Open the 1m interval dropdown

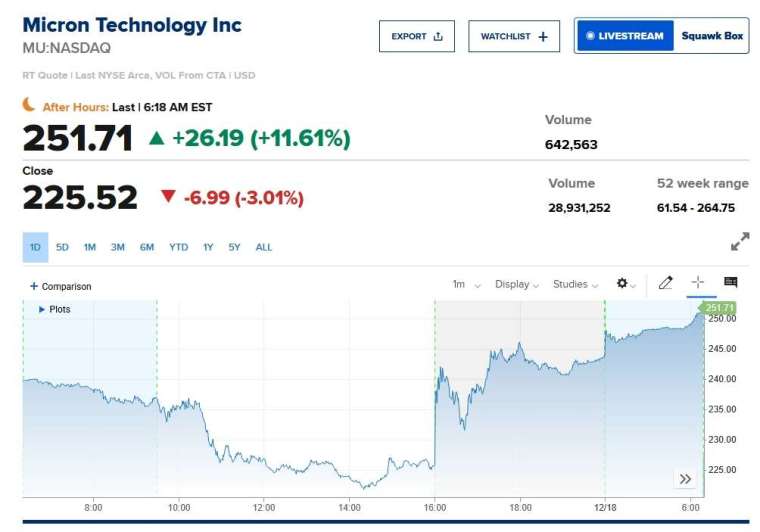[x=466, y=284]
